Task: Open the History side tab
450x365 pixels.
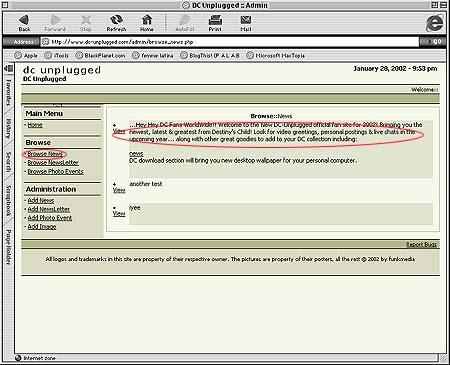Action: pos(8,129)
